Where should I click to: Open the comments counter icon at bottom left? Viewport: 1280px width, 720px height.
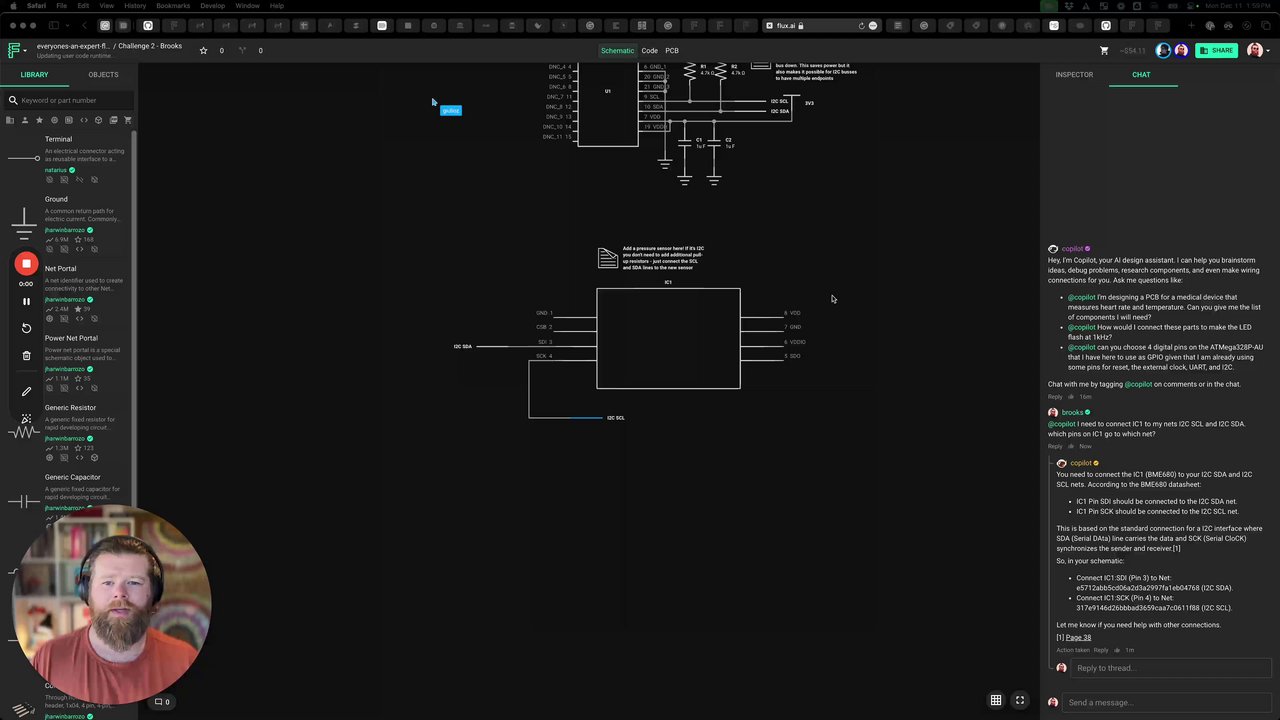[161, 702]
